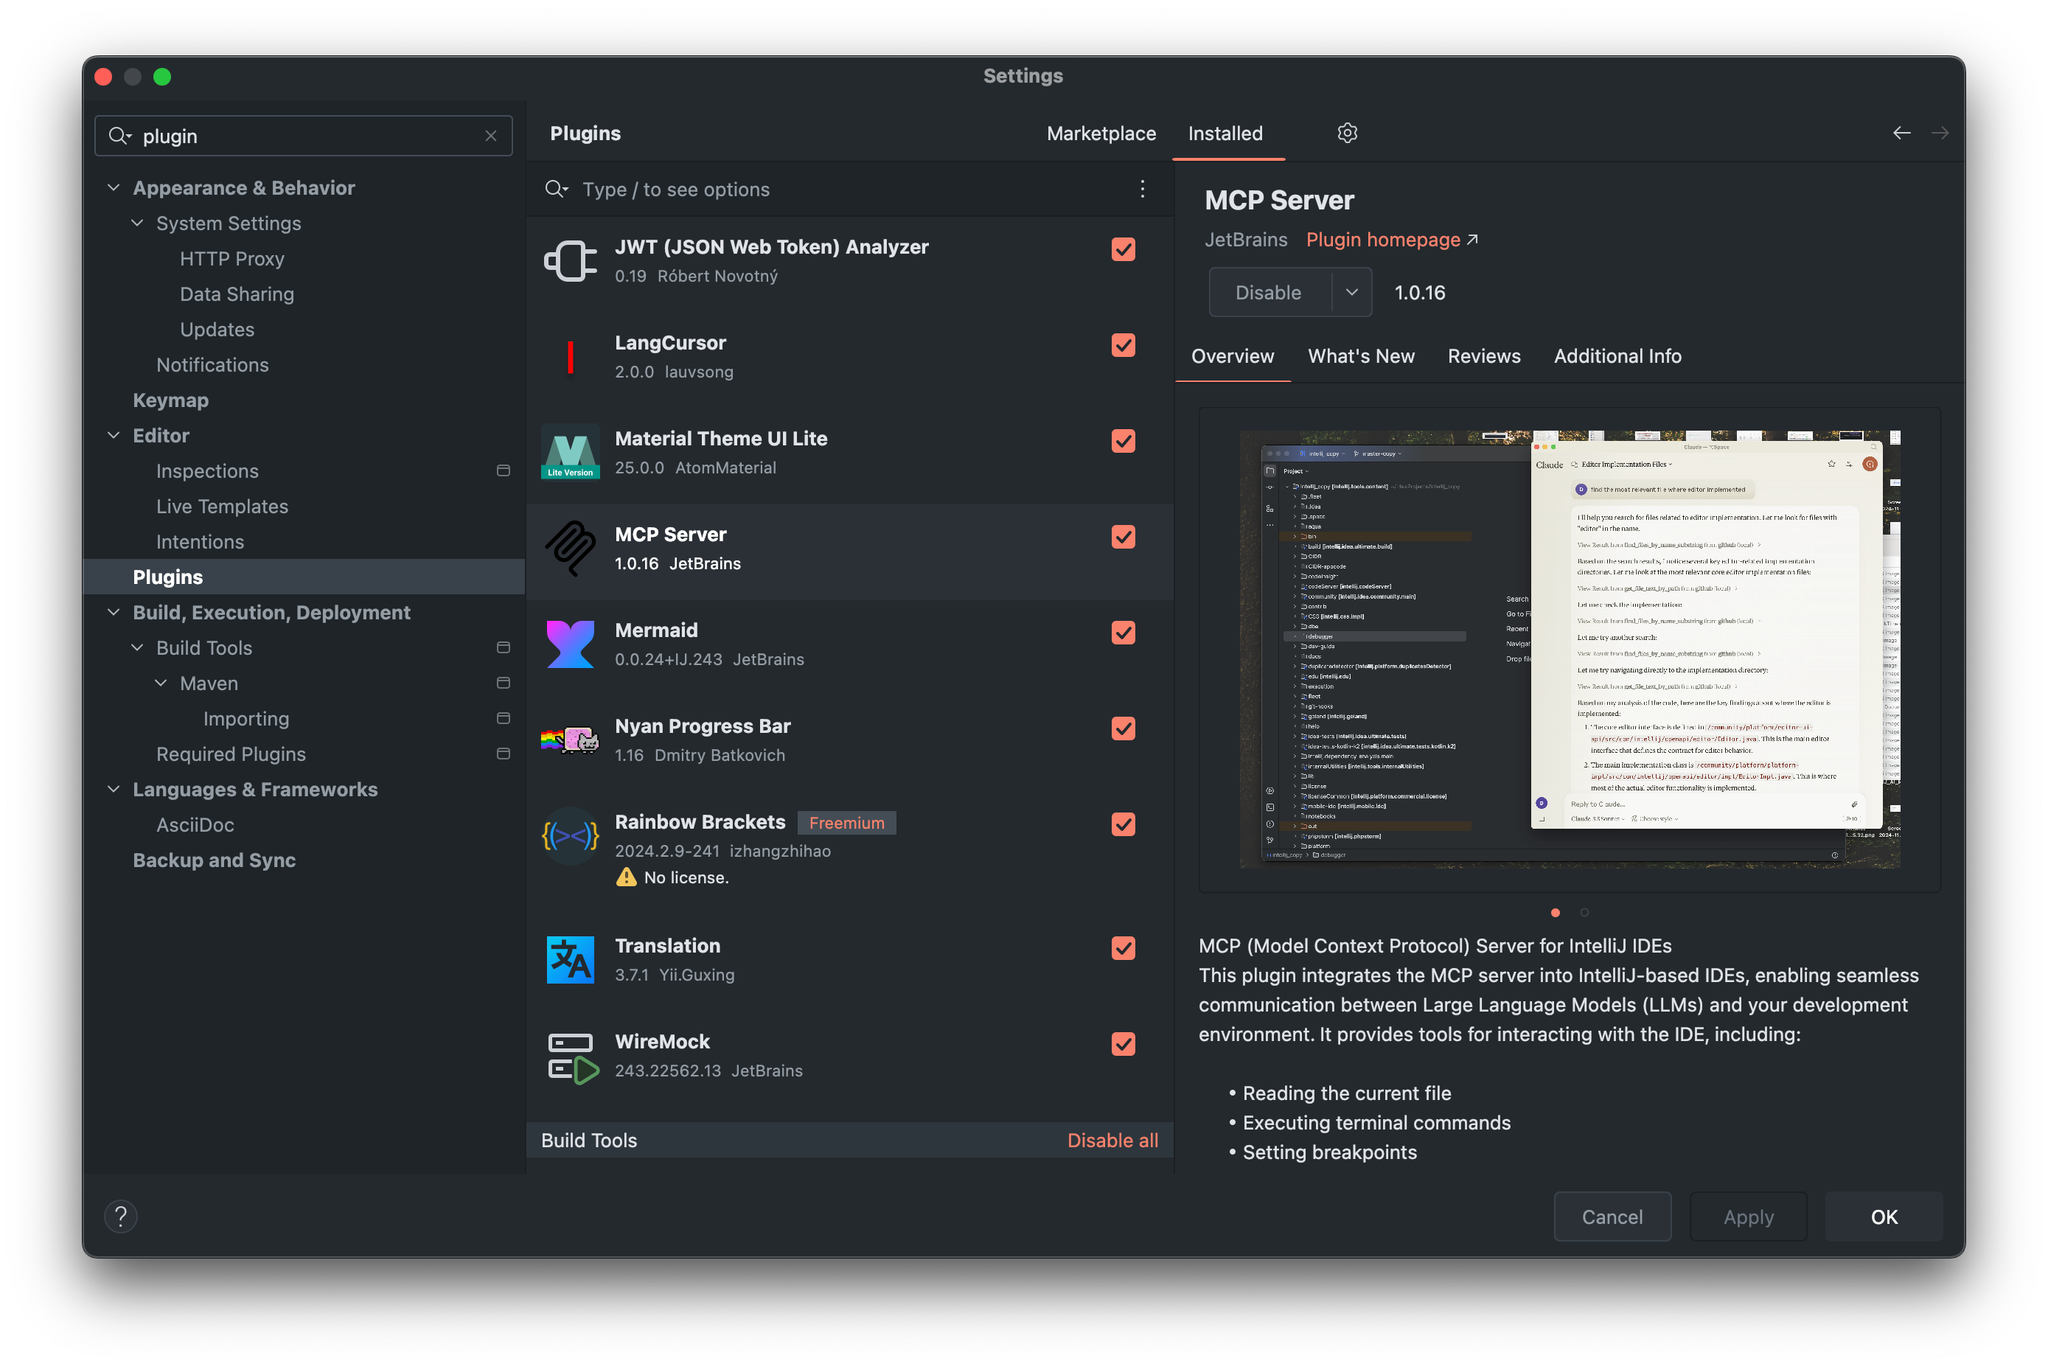The height and width of the screenshot is (1367, 2048).
Task: Click the project-level icon beside Maven
Action: point(503,683)
